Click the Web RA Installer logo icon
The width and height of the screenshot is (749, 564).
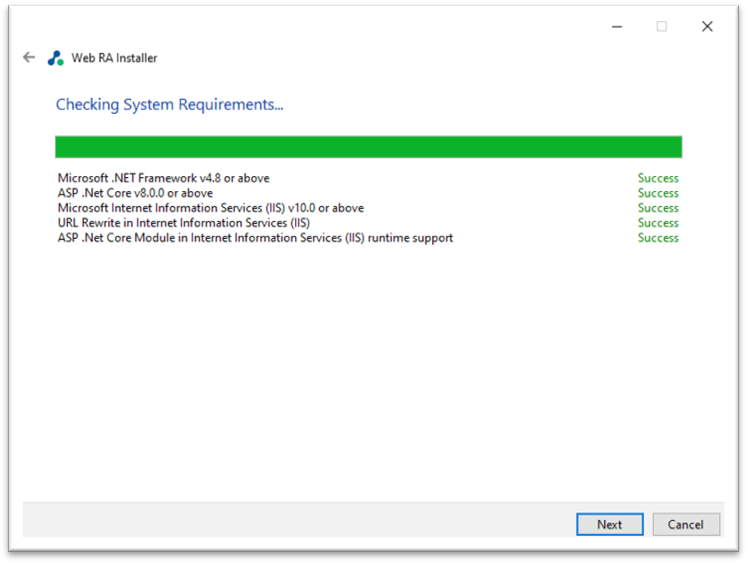[x=56, y=58]
